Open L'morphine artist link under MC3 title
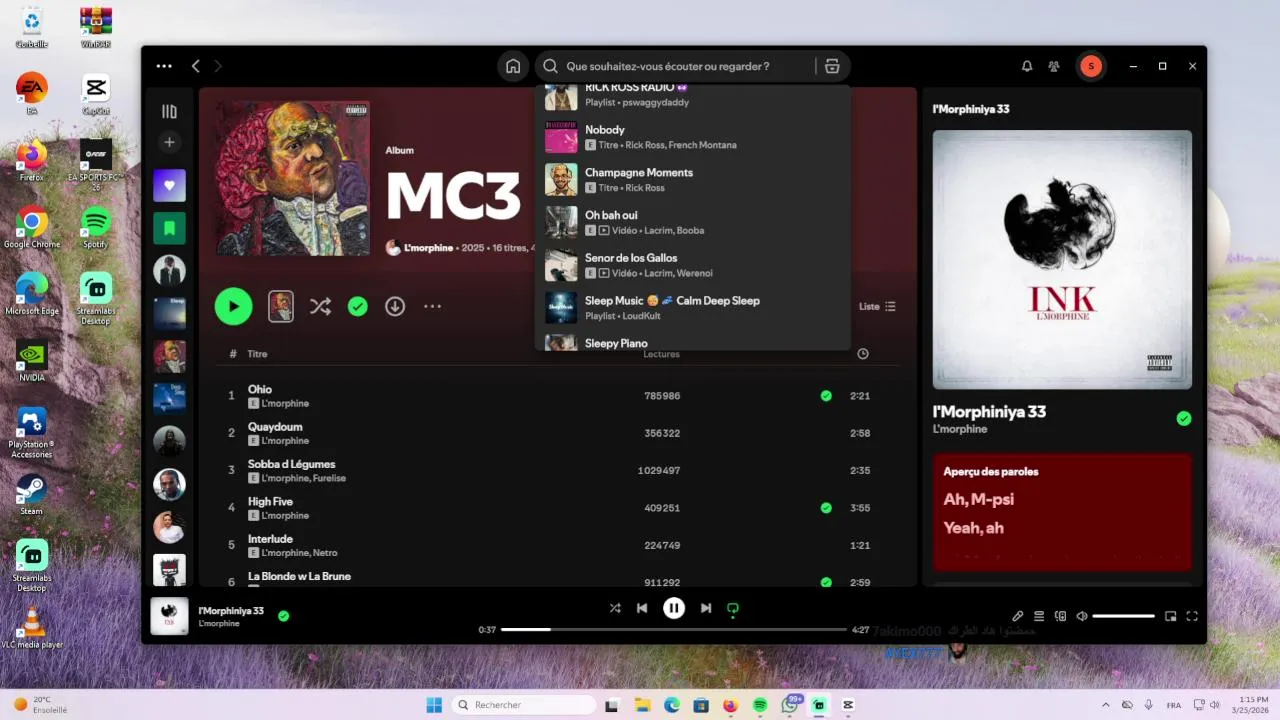The image size is (1280, 720). [428, 247]
